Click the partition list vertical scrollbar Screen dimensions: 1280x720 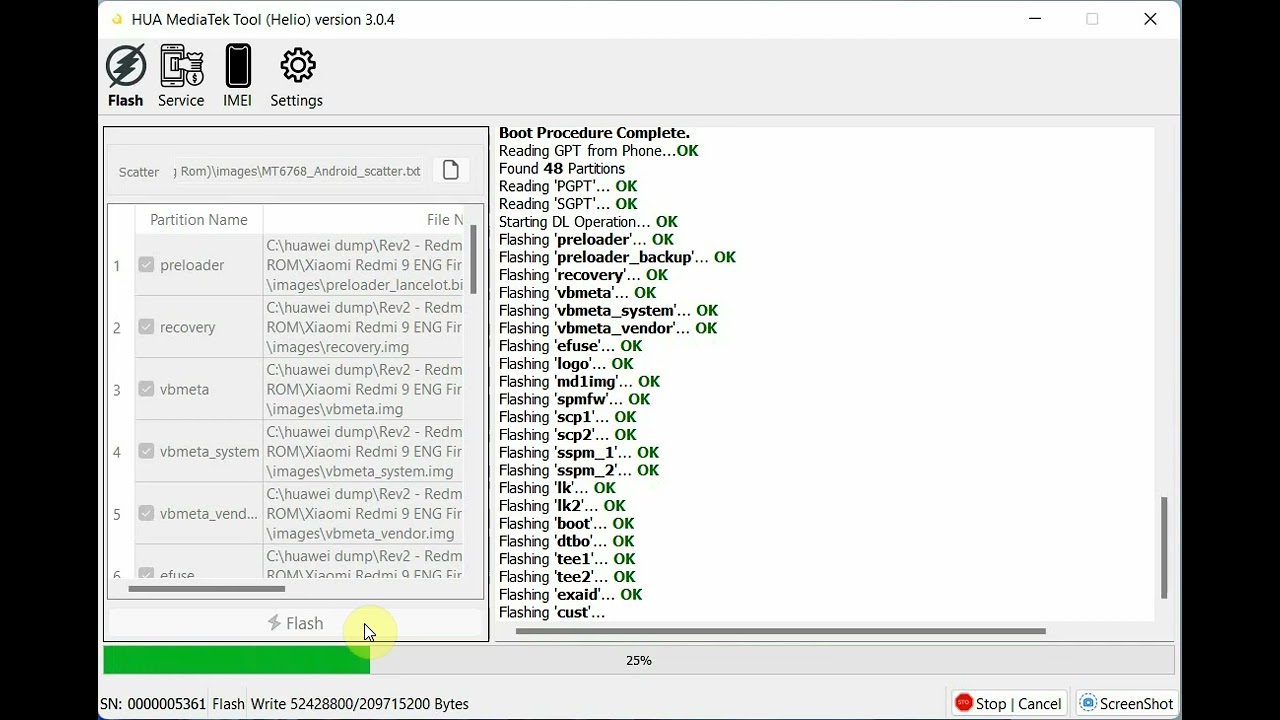(473, 260)
